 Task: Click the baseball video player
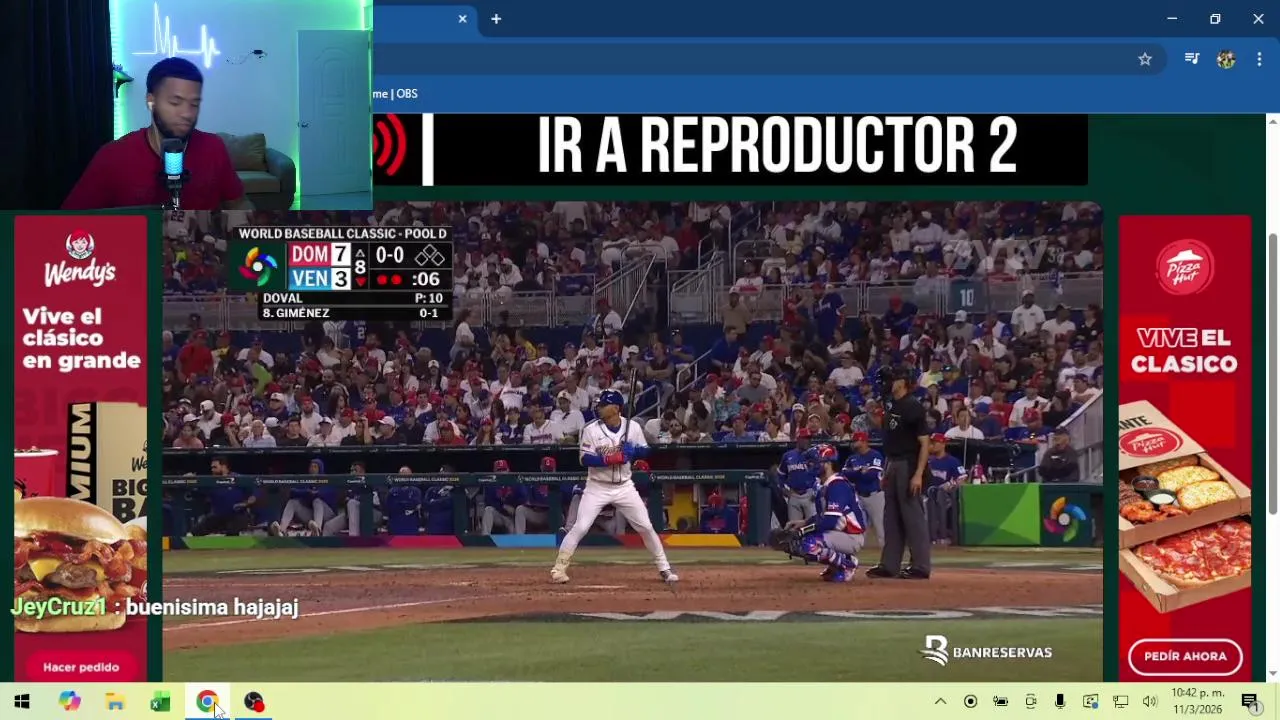(632, 442)
